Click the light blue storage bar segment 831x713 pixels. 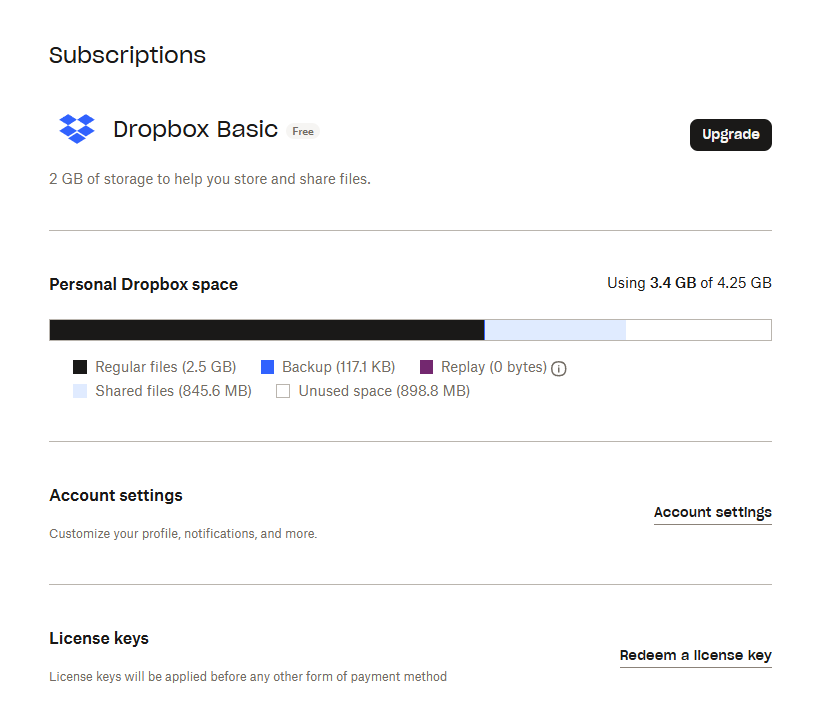[x=555, y=330]
